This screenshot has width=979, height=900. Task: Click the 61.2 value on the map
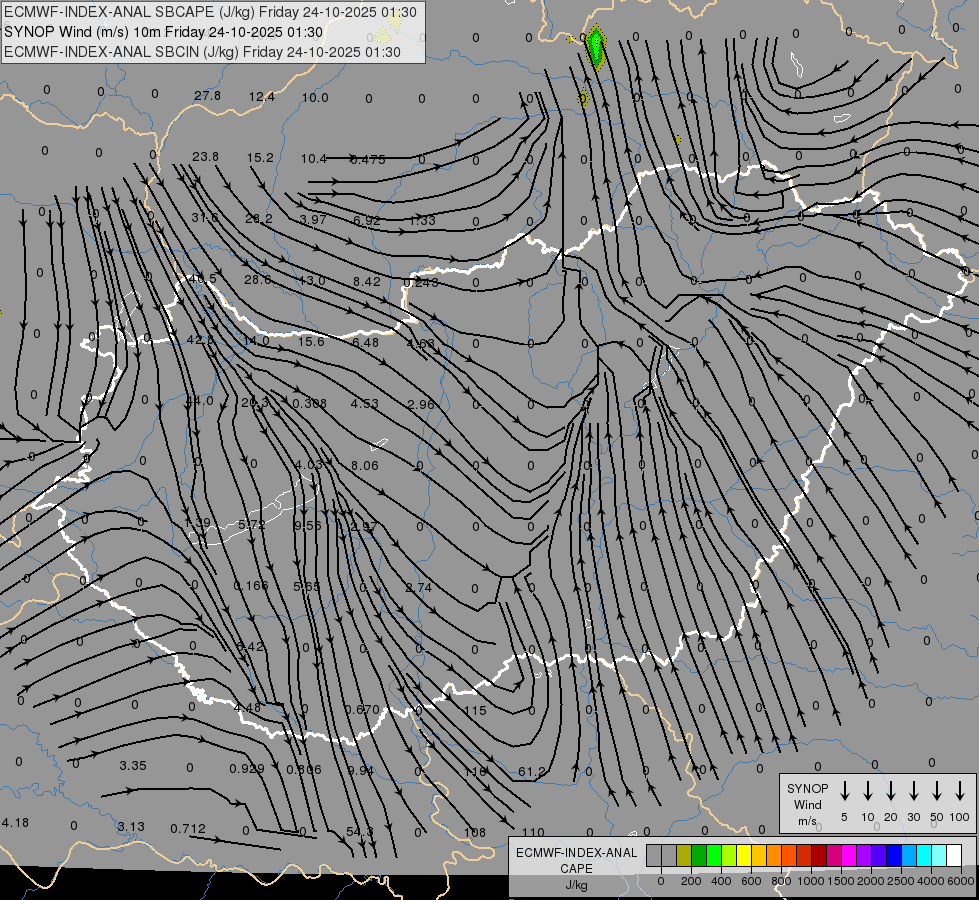pos(532,772)
